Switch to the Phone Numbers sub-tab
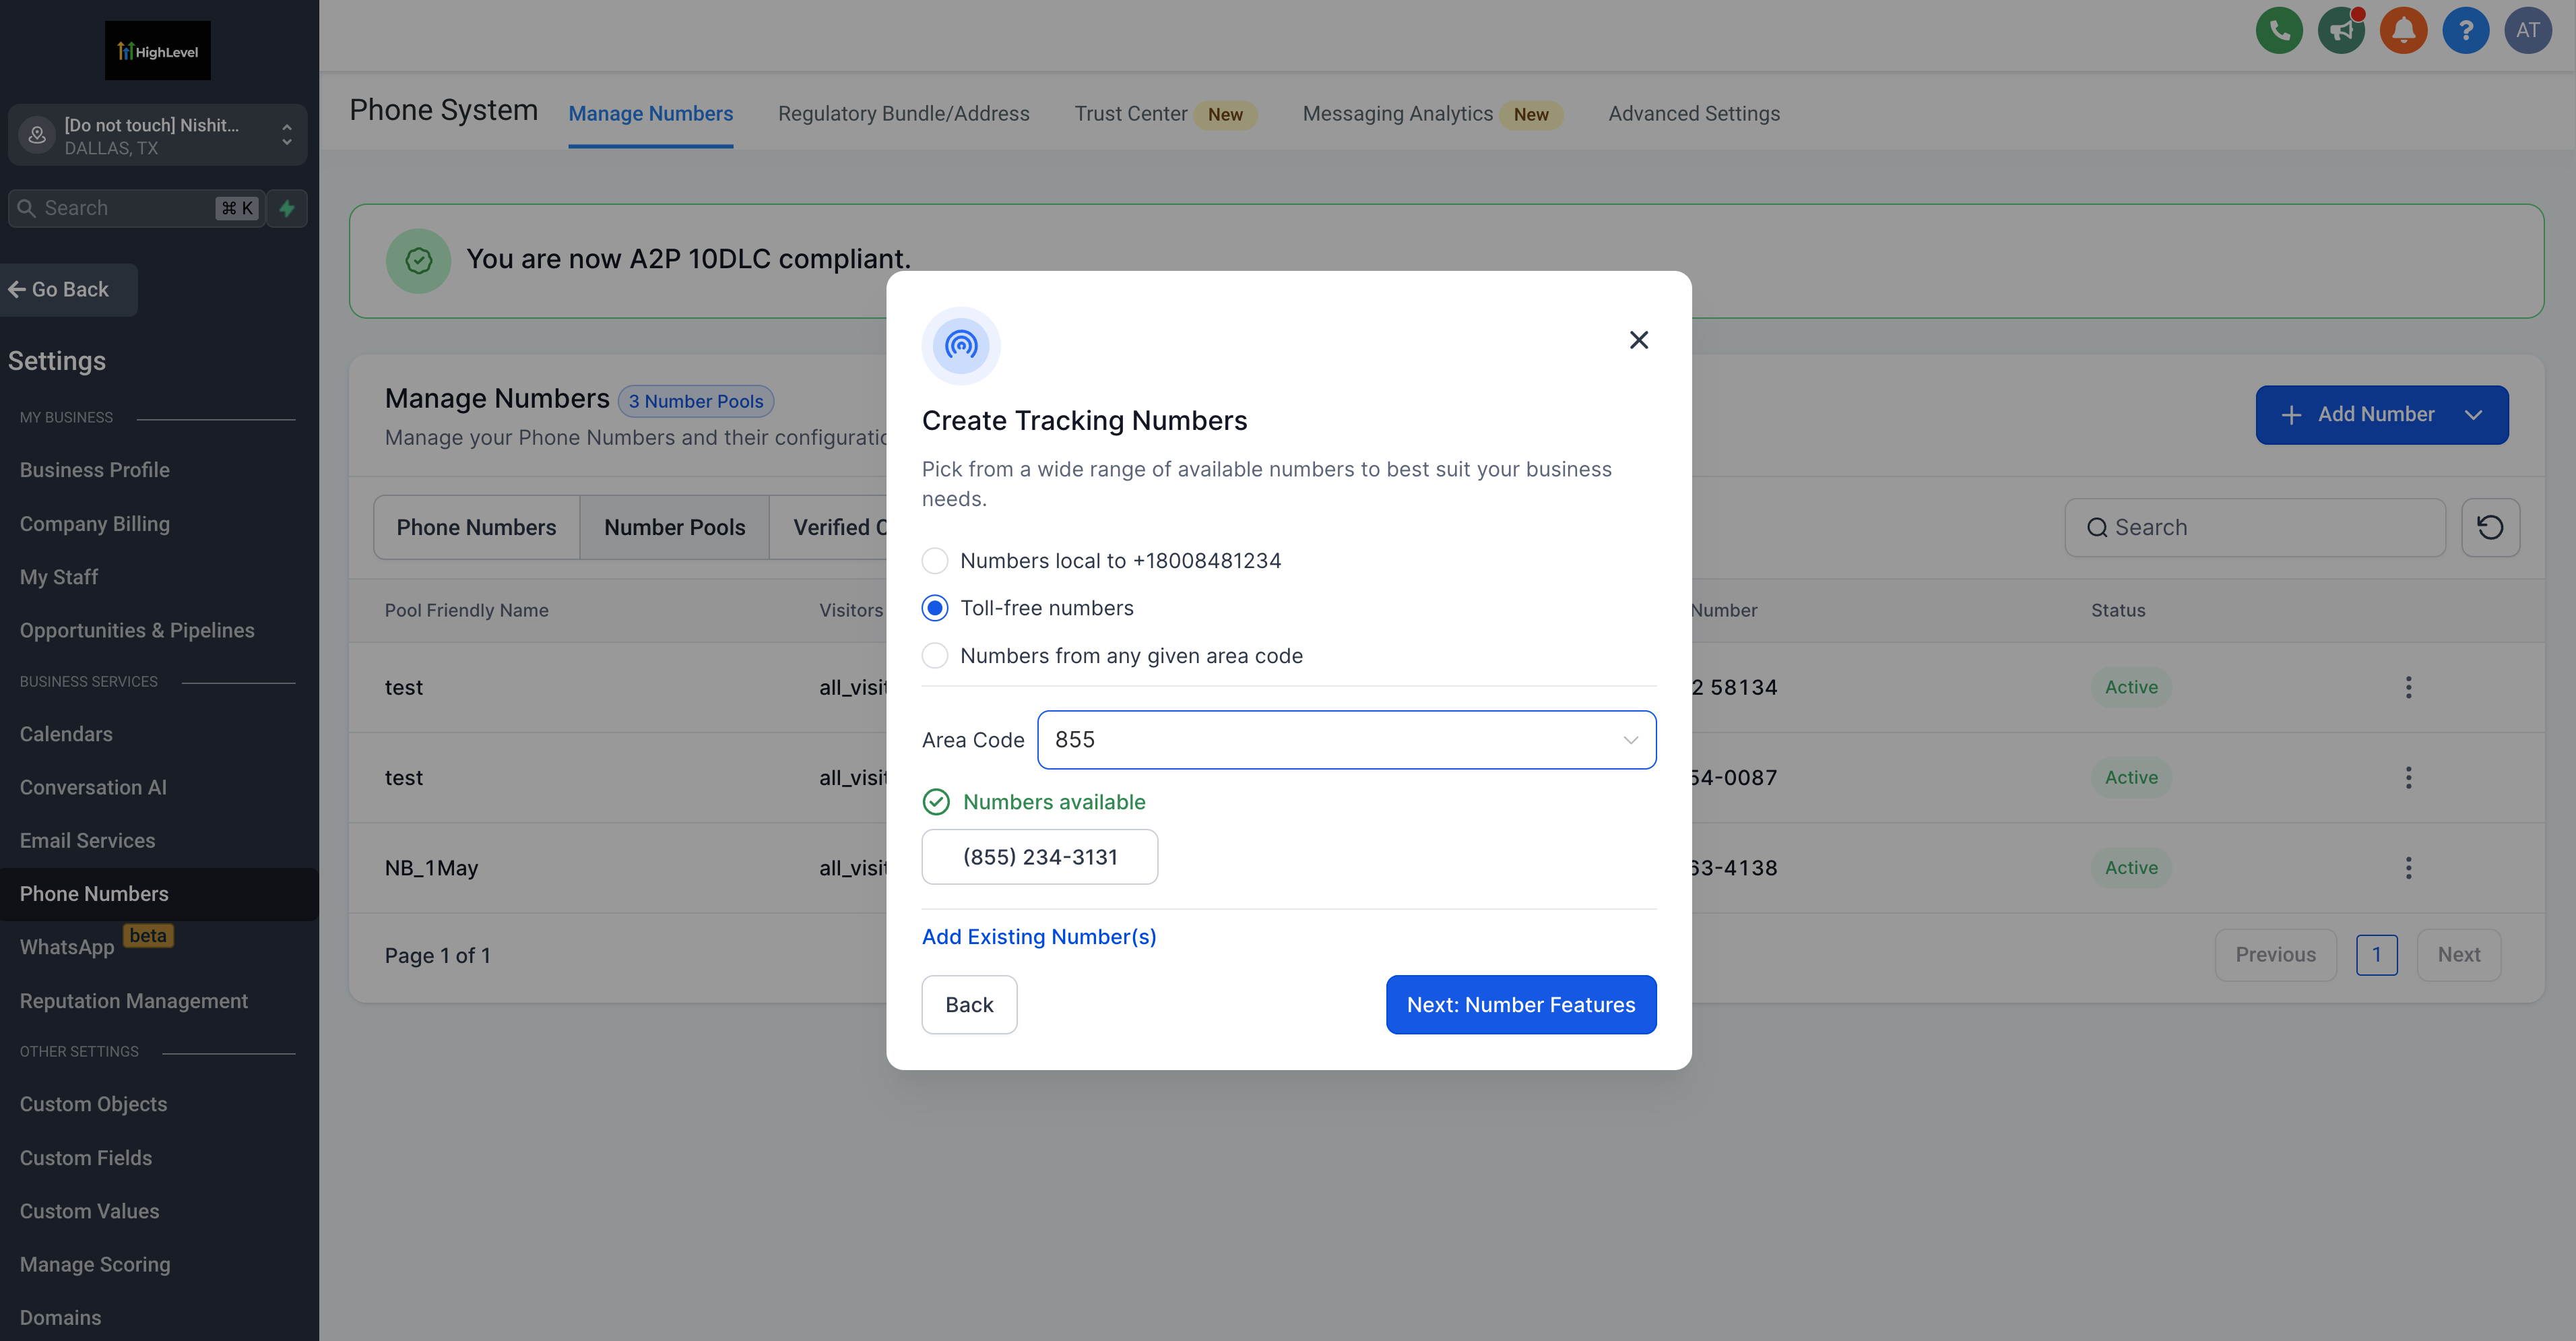 (x=476, y=527)
